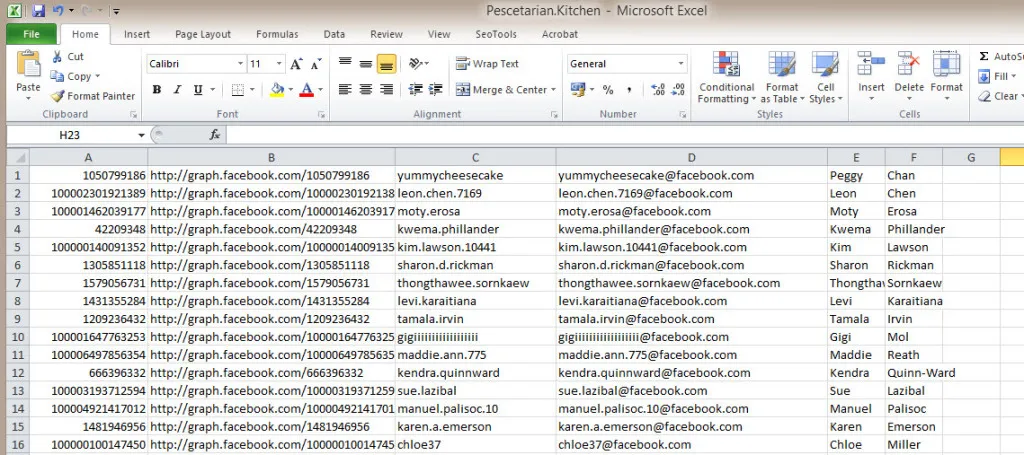Toggle bottom align highlighted button

pos(386,63)
